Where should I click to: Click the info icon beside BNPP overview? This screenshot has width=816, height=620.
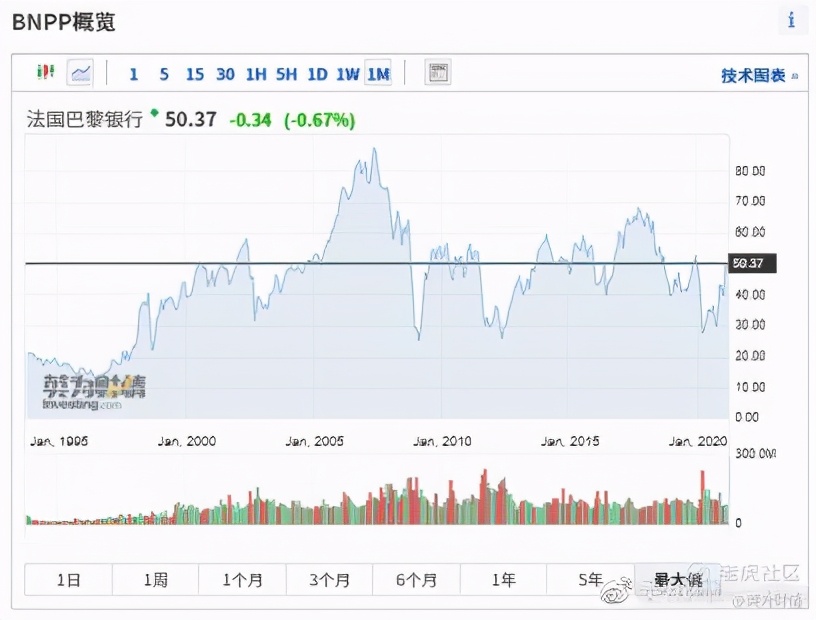[792, 21]
